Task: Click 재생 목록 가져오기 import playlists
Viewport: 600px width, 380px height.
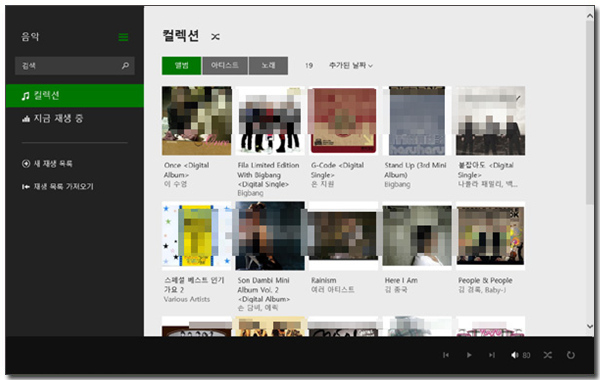Action: (57, 186)
